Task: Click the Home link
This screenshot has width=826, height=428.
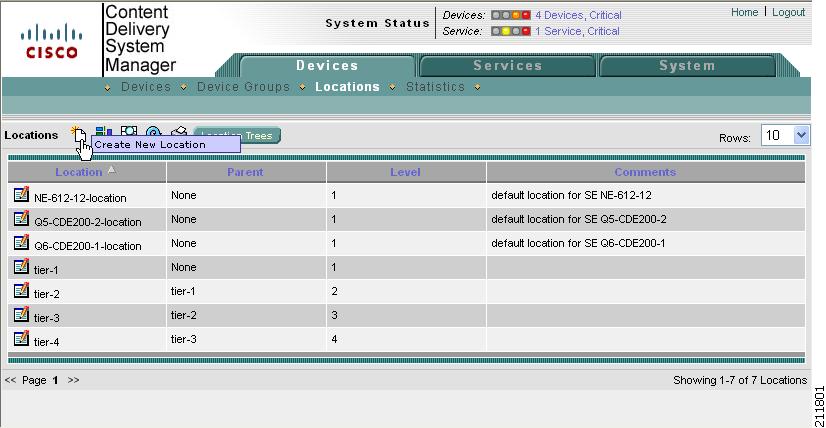Action: (744, 12)
